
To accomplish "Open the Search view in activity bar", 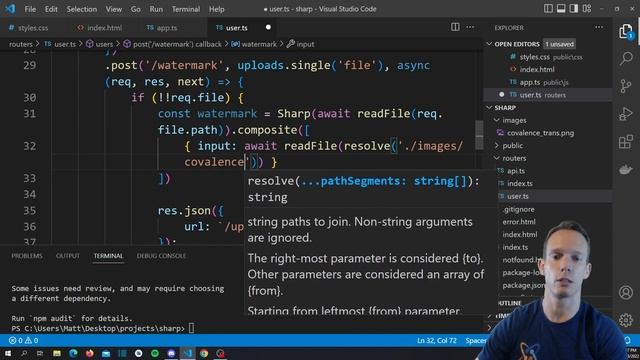I will pos(626,58).
